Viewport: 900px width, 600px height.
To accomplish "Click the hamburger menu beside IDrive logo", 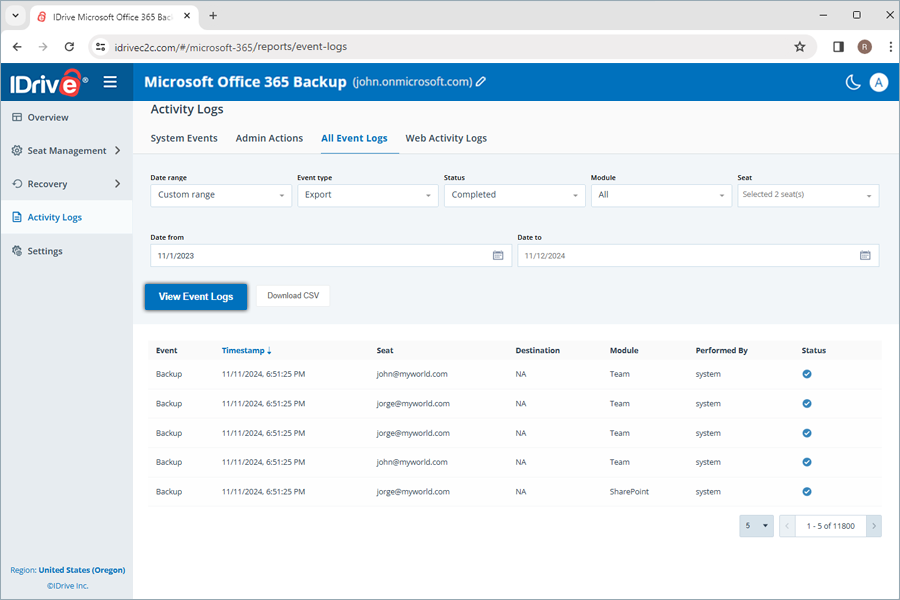I will point(110,83).
